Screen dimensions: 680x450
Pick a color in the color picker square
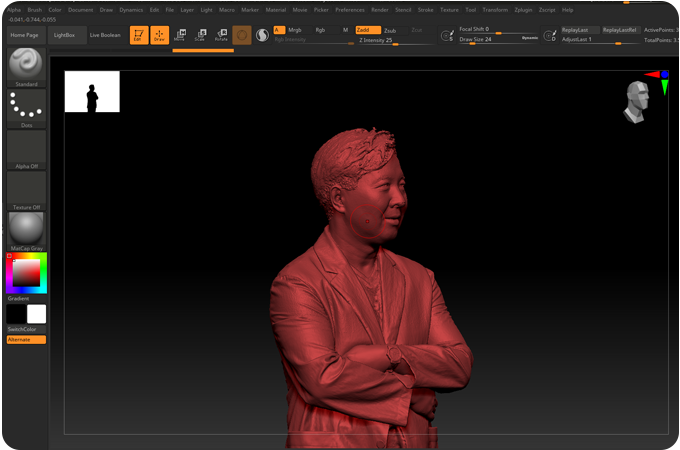point(27,271)
